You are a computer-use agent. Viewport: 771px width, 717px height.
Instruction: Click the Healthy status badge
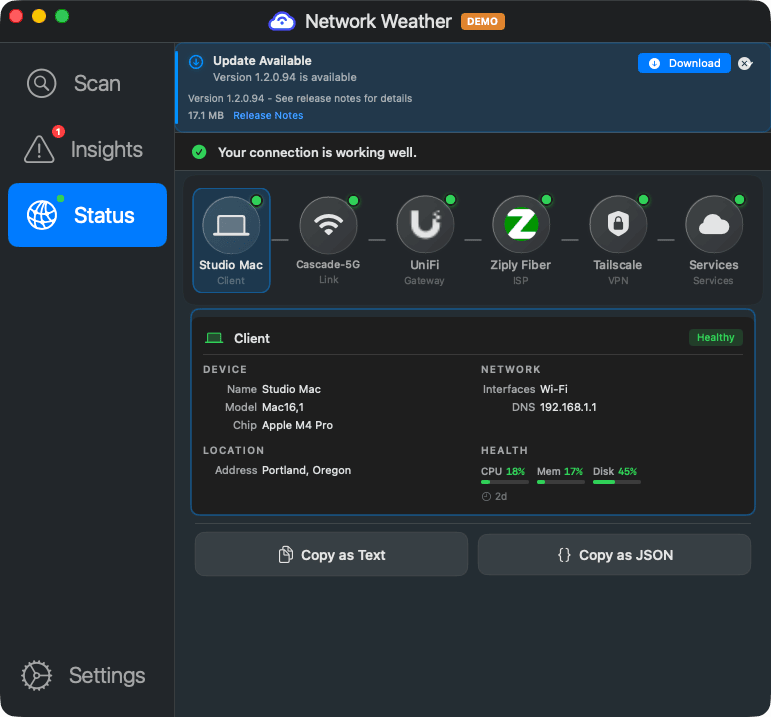715,337
